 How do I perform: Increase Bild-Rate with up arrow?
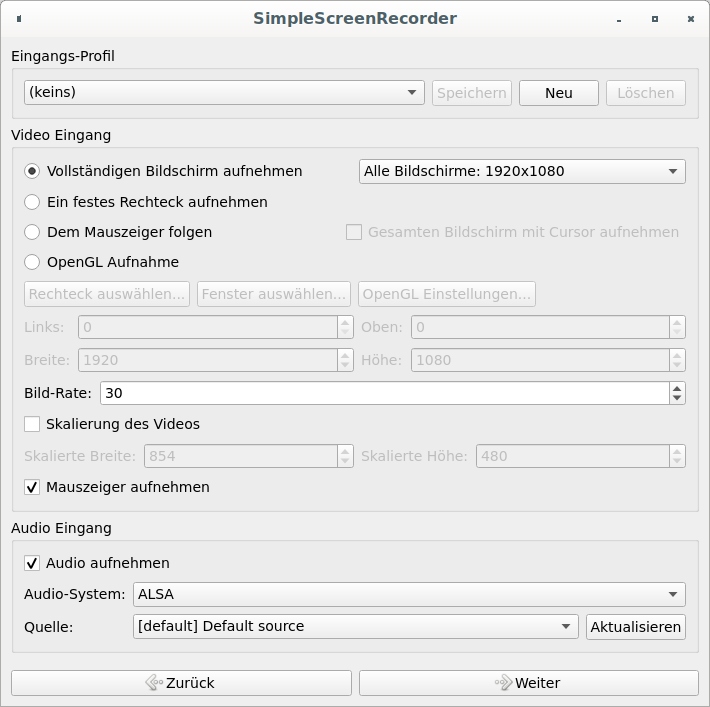click(677, 389)
